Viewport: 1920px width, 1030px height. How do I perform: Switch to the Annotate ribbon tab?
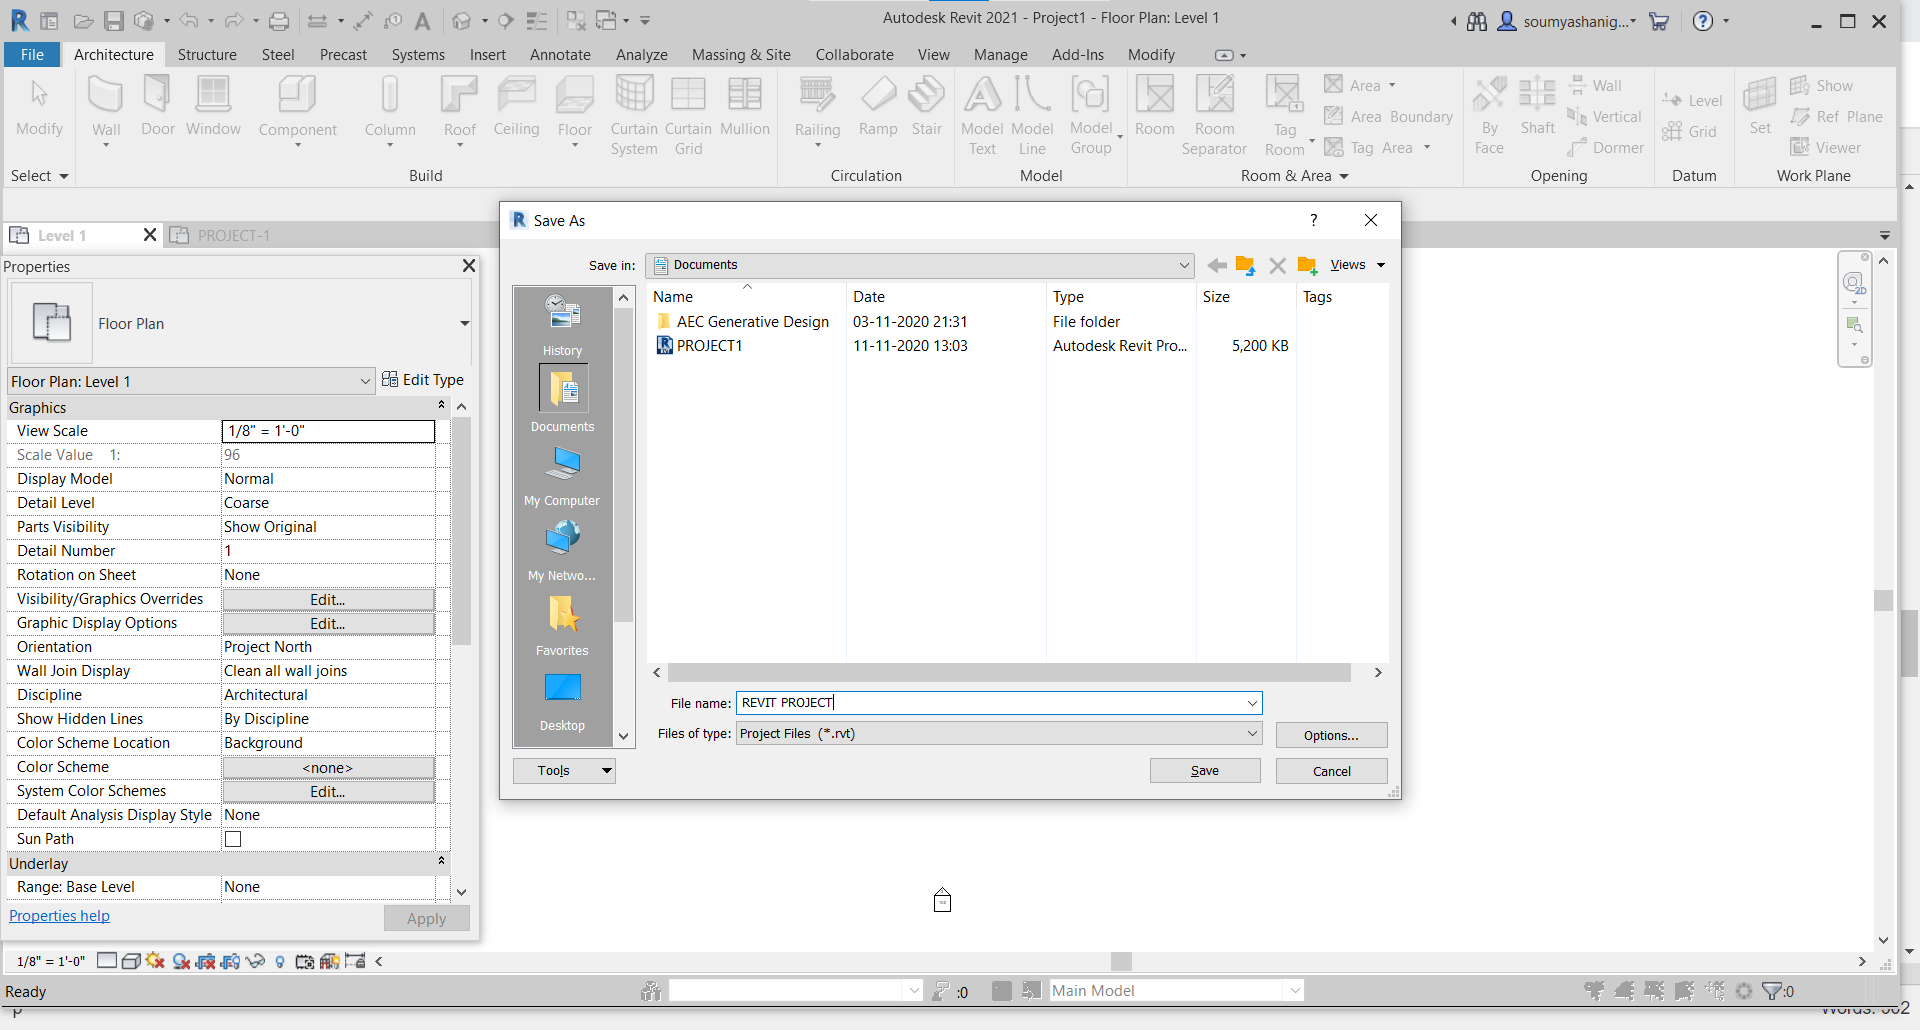point(560,55)
